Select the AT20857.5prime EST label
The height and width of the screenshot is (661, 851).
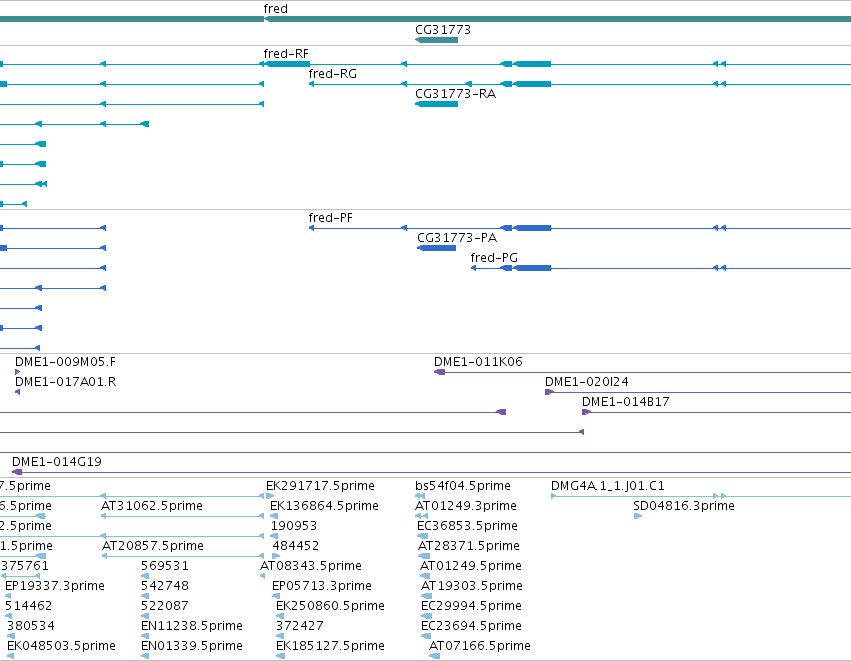(x=153, y=546)
